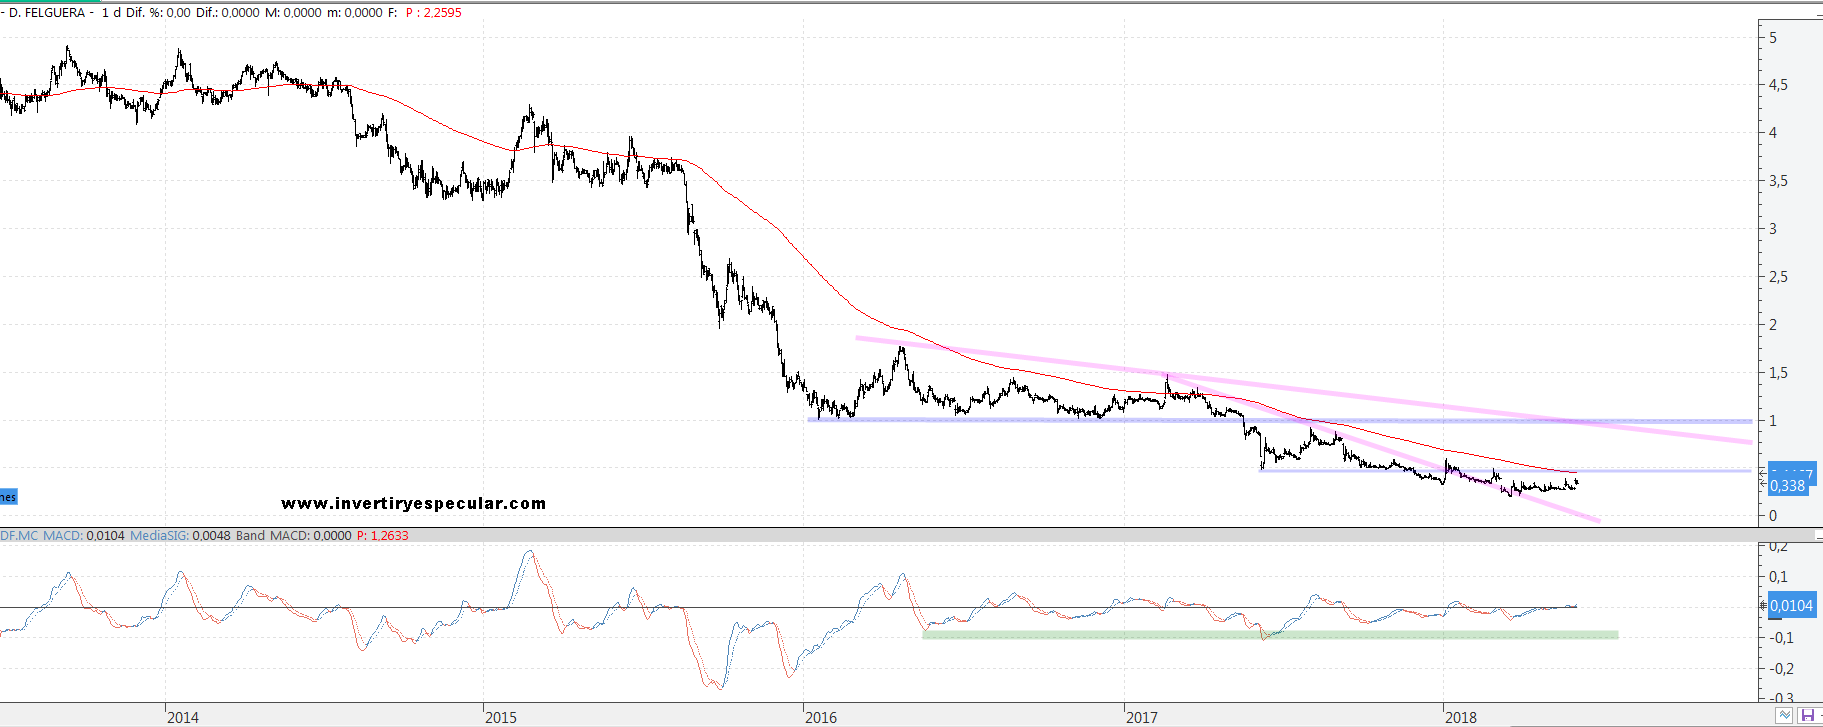The width and height of the screenshot is (1823, 727).
Task: Click the www.invertiryespecular.com watermark text
Action: (x=413, y=503)
